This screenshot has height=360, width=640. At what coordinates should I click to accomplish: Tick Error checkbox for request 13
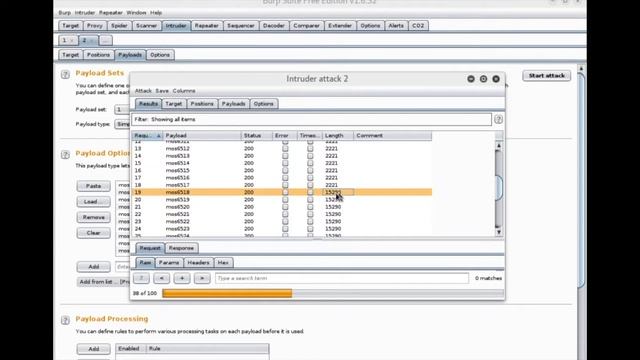(x=285, y=149)
